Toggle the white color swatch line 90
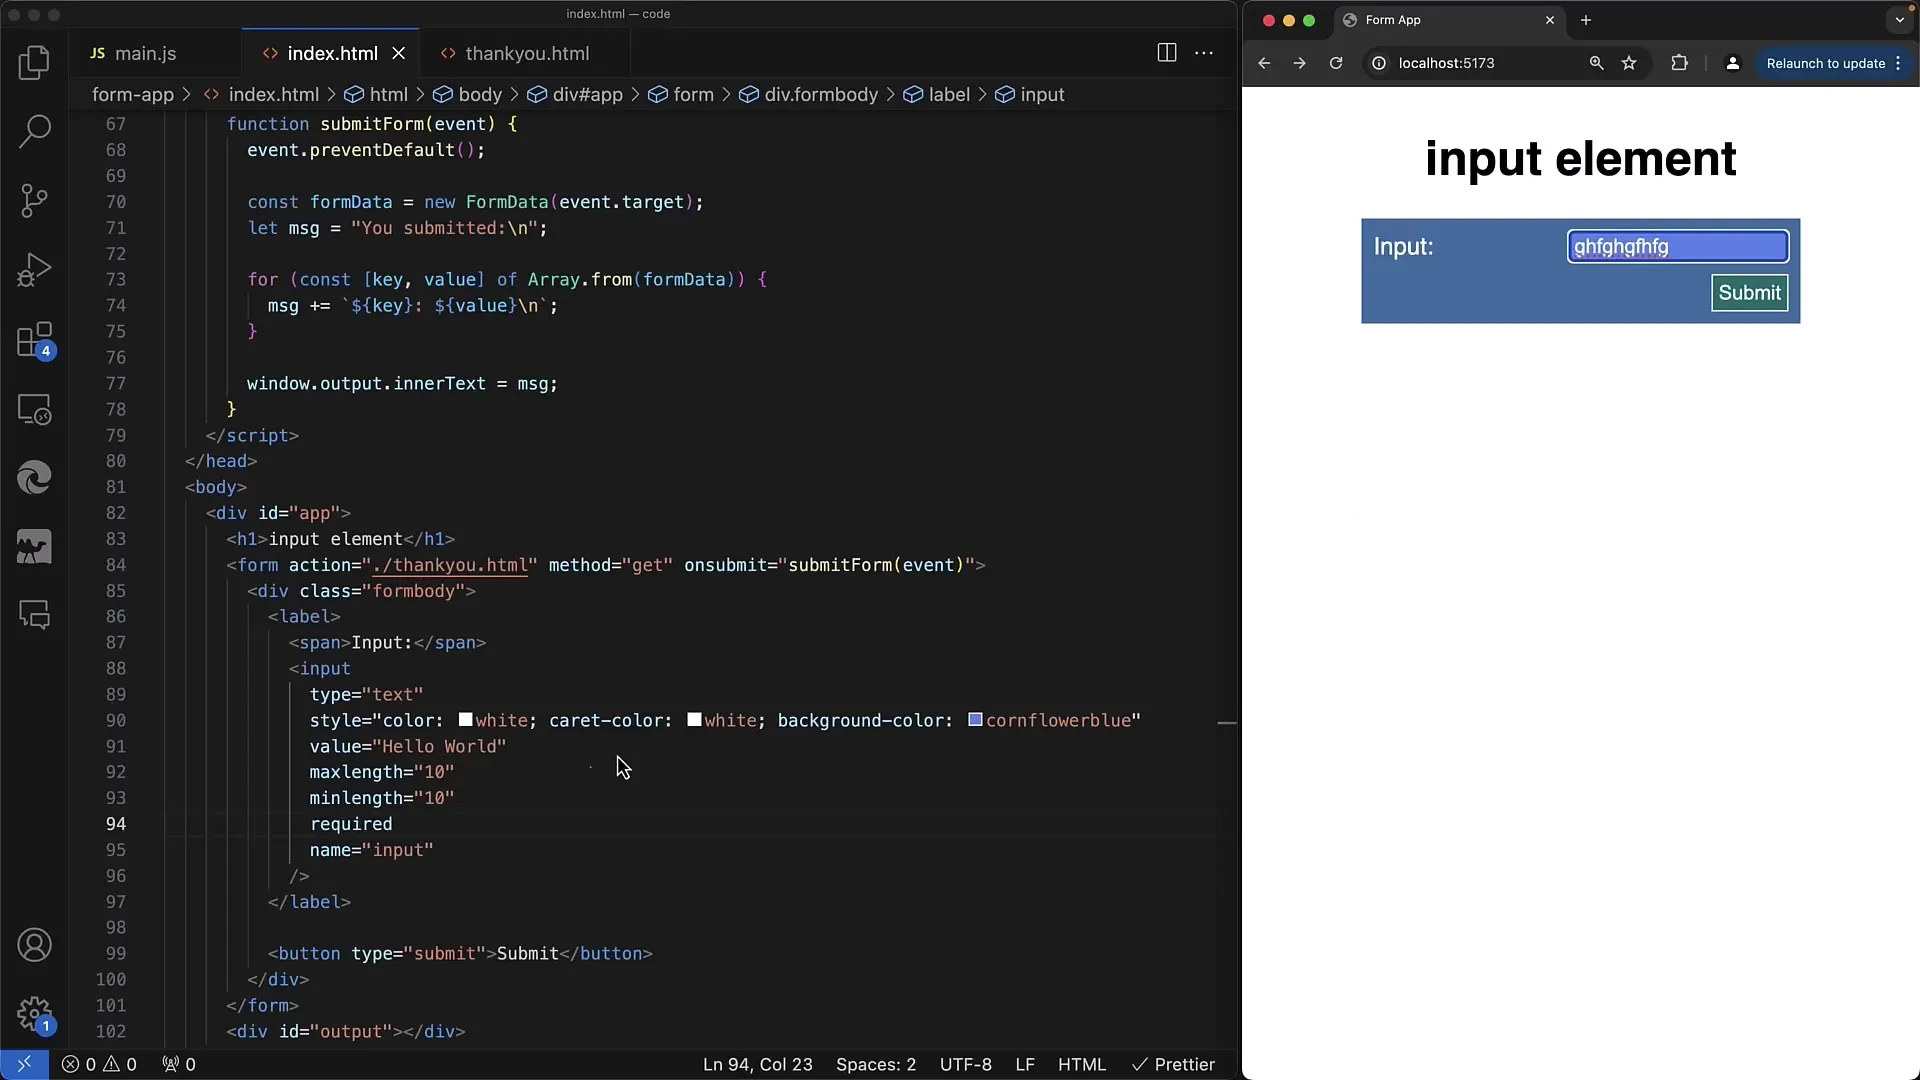 tap(464, 719)
